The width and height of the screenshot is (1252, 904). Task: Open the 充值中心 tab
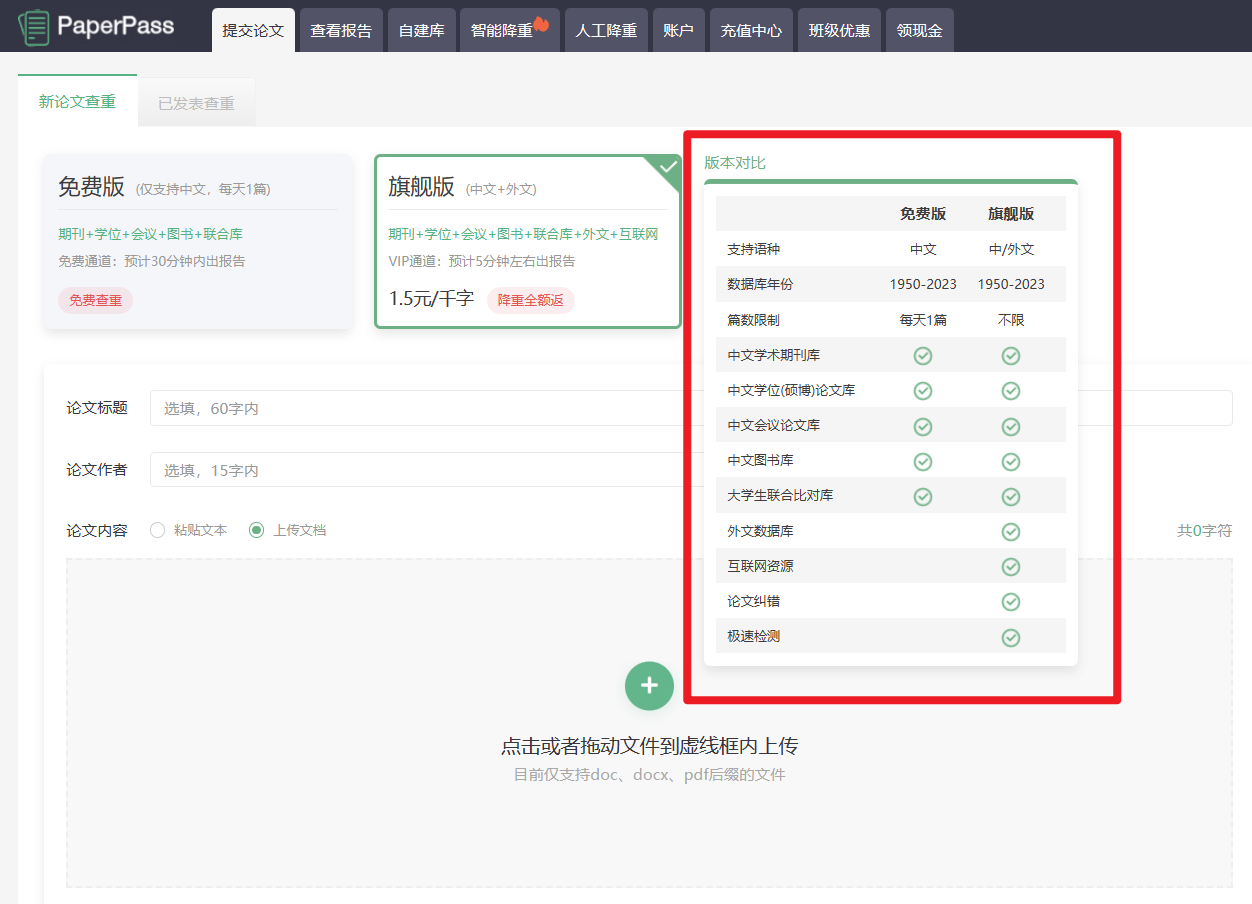pos(751,30)
